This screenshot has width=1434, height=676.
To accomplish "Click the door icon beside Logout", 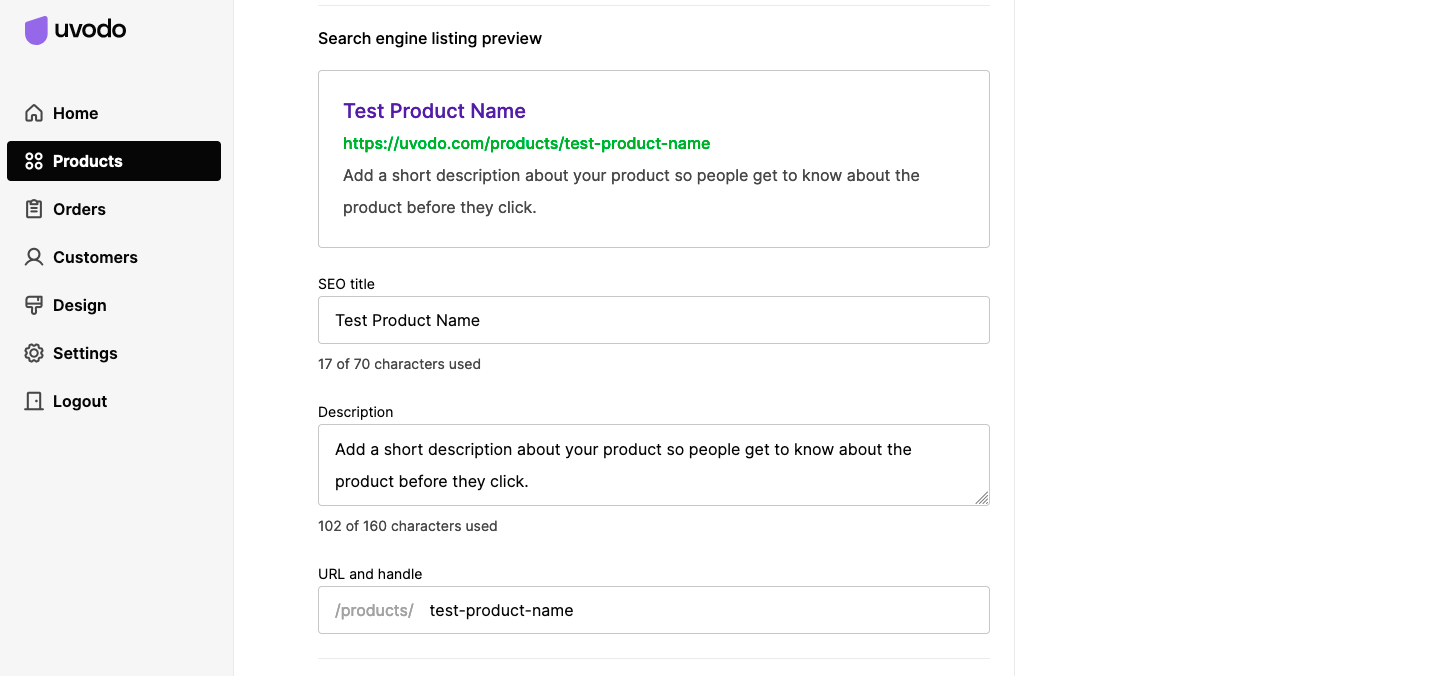I will pyautogui.click(x=34, y=401).
